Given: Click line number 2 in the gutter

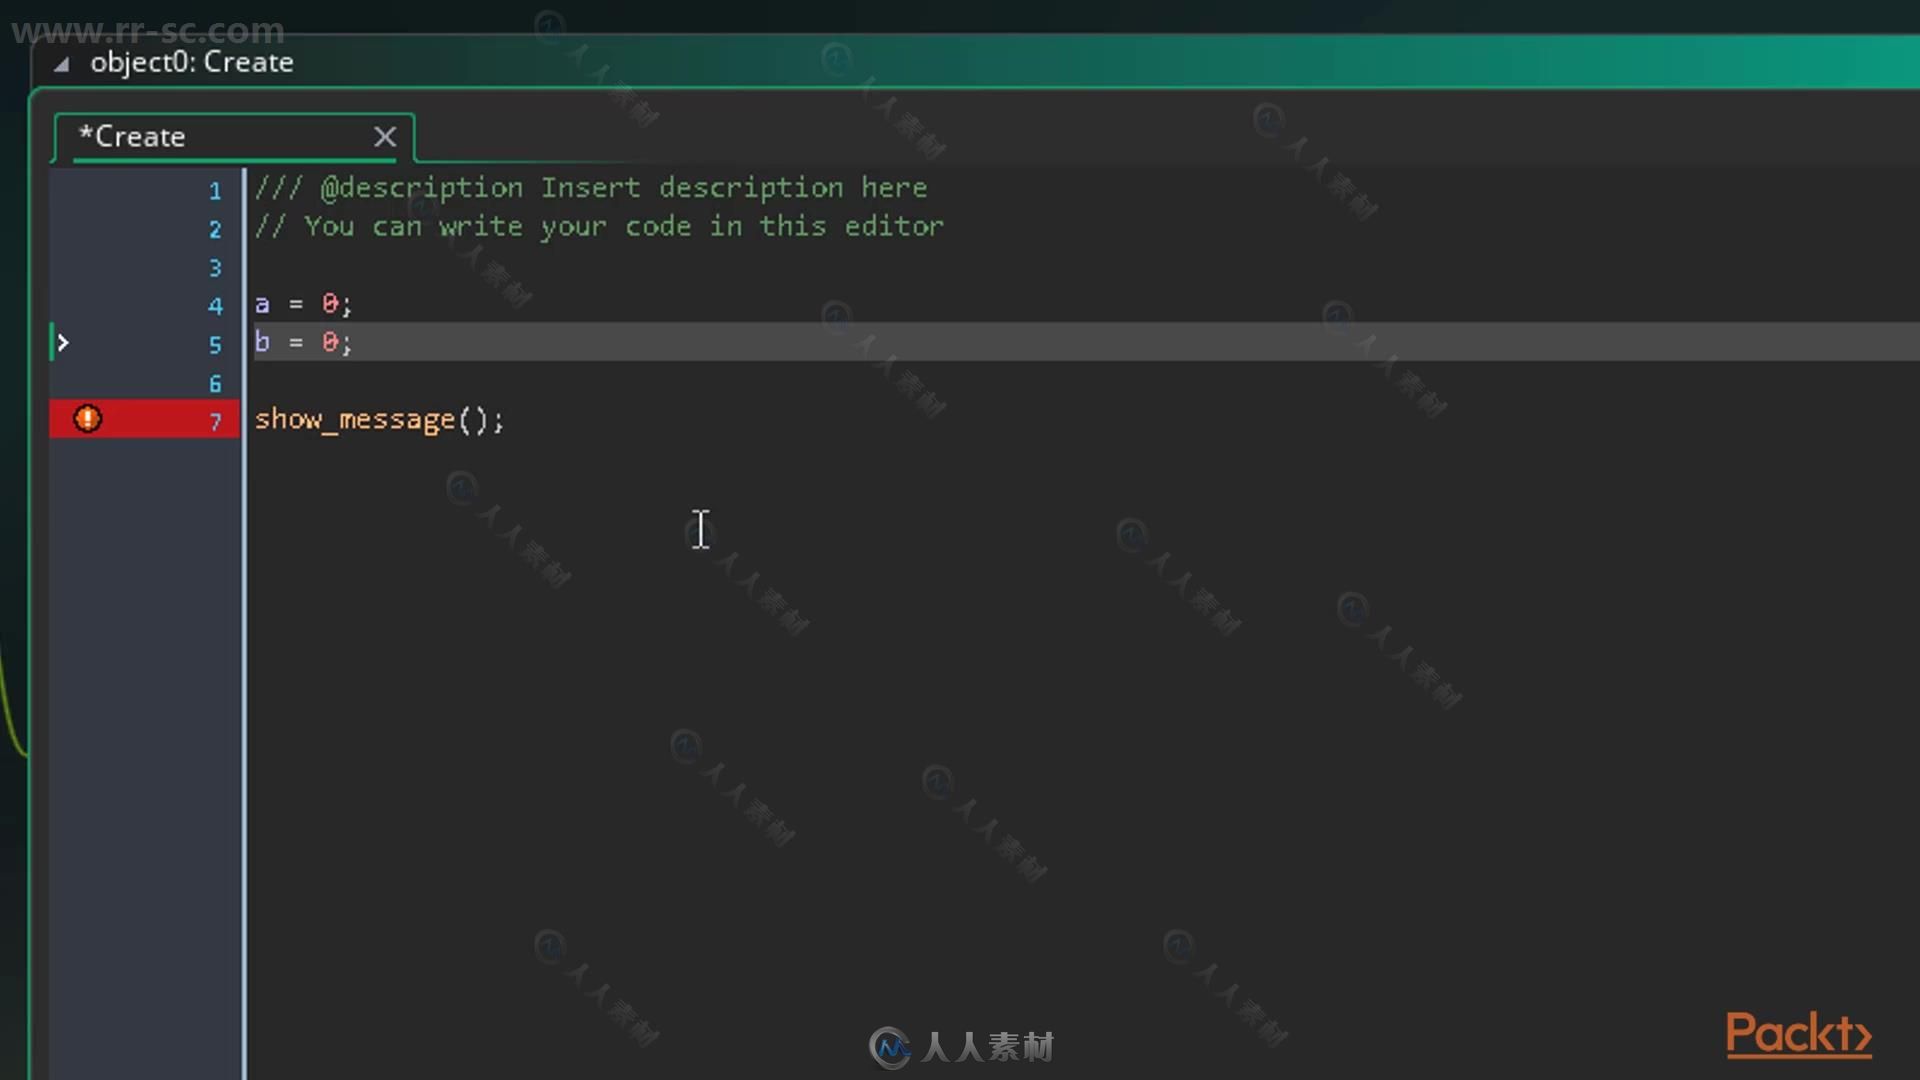Looking at the screenshot, I should point(215,230).
